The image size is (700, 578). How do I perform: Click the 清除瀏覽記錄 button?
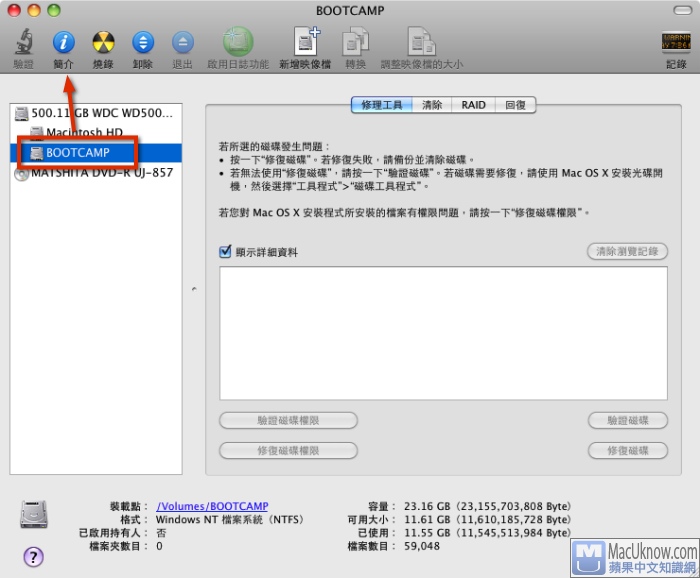pos(627,252)
